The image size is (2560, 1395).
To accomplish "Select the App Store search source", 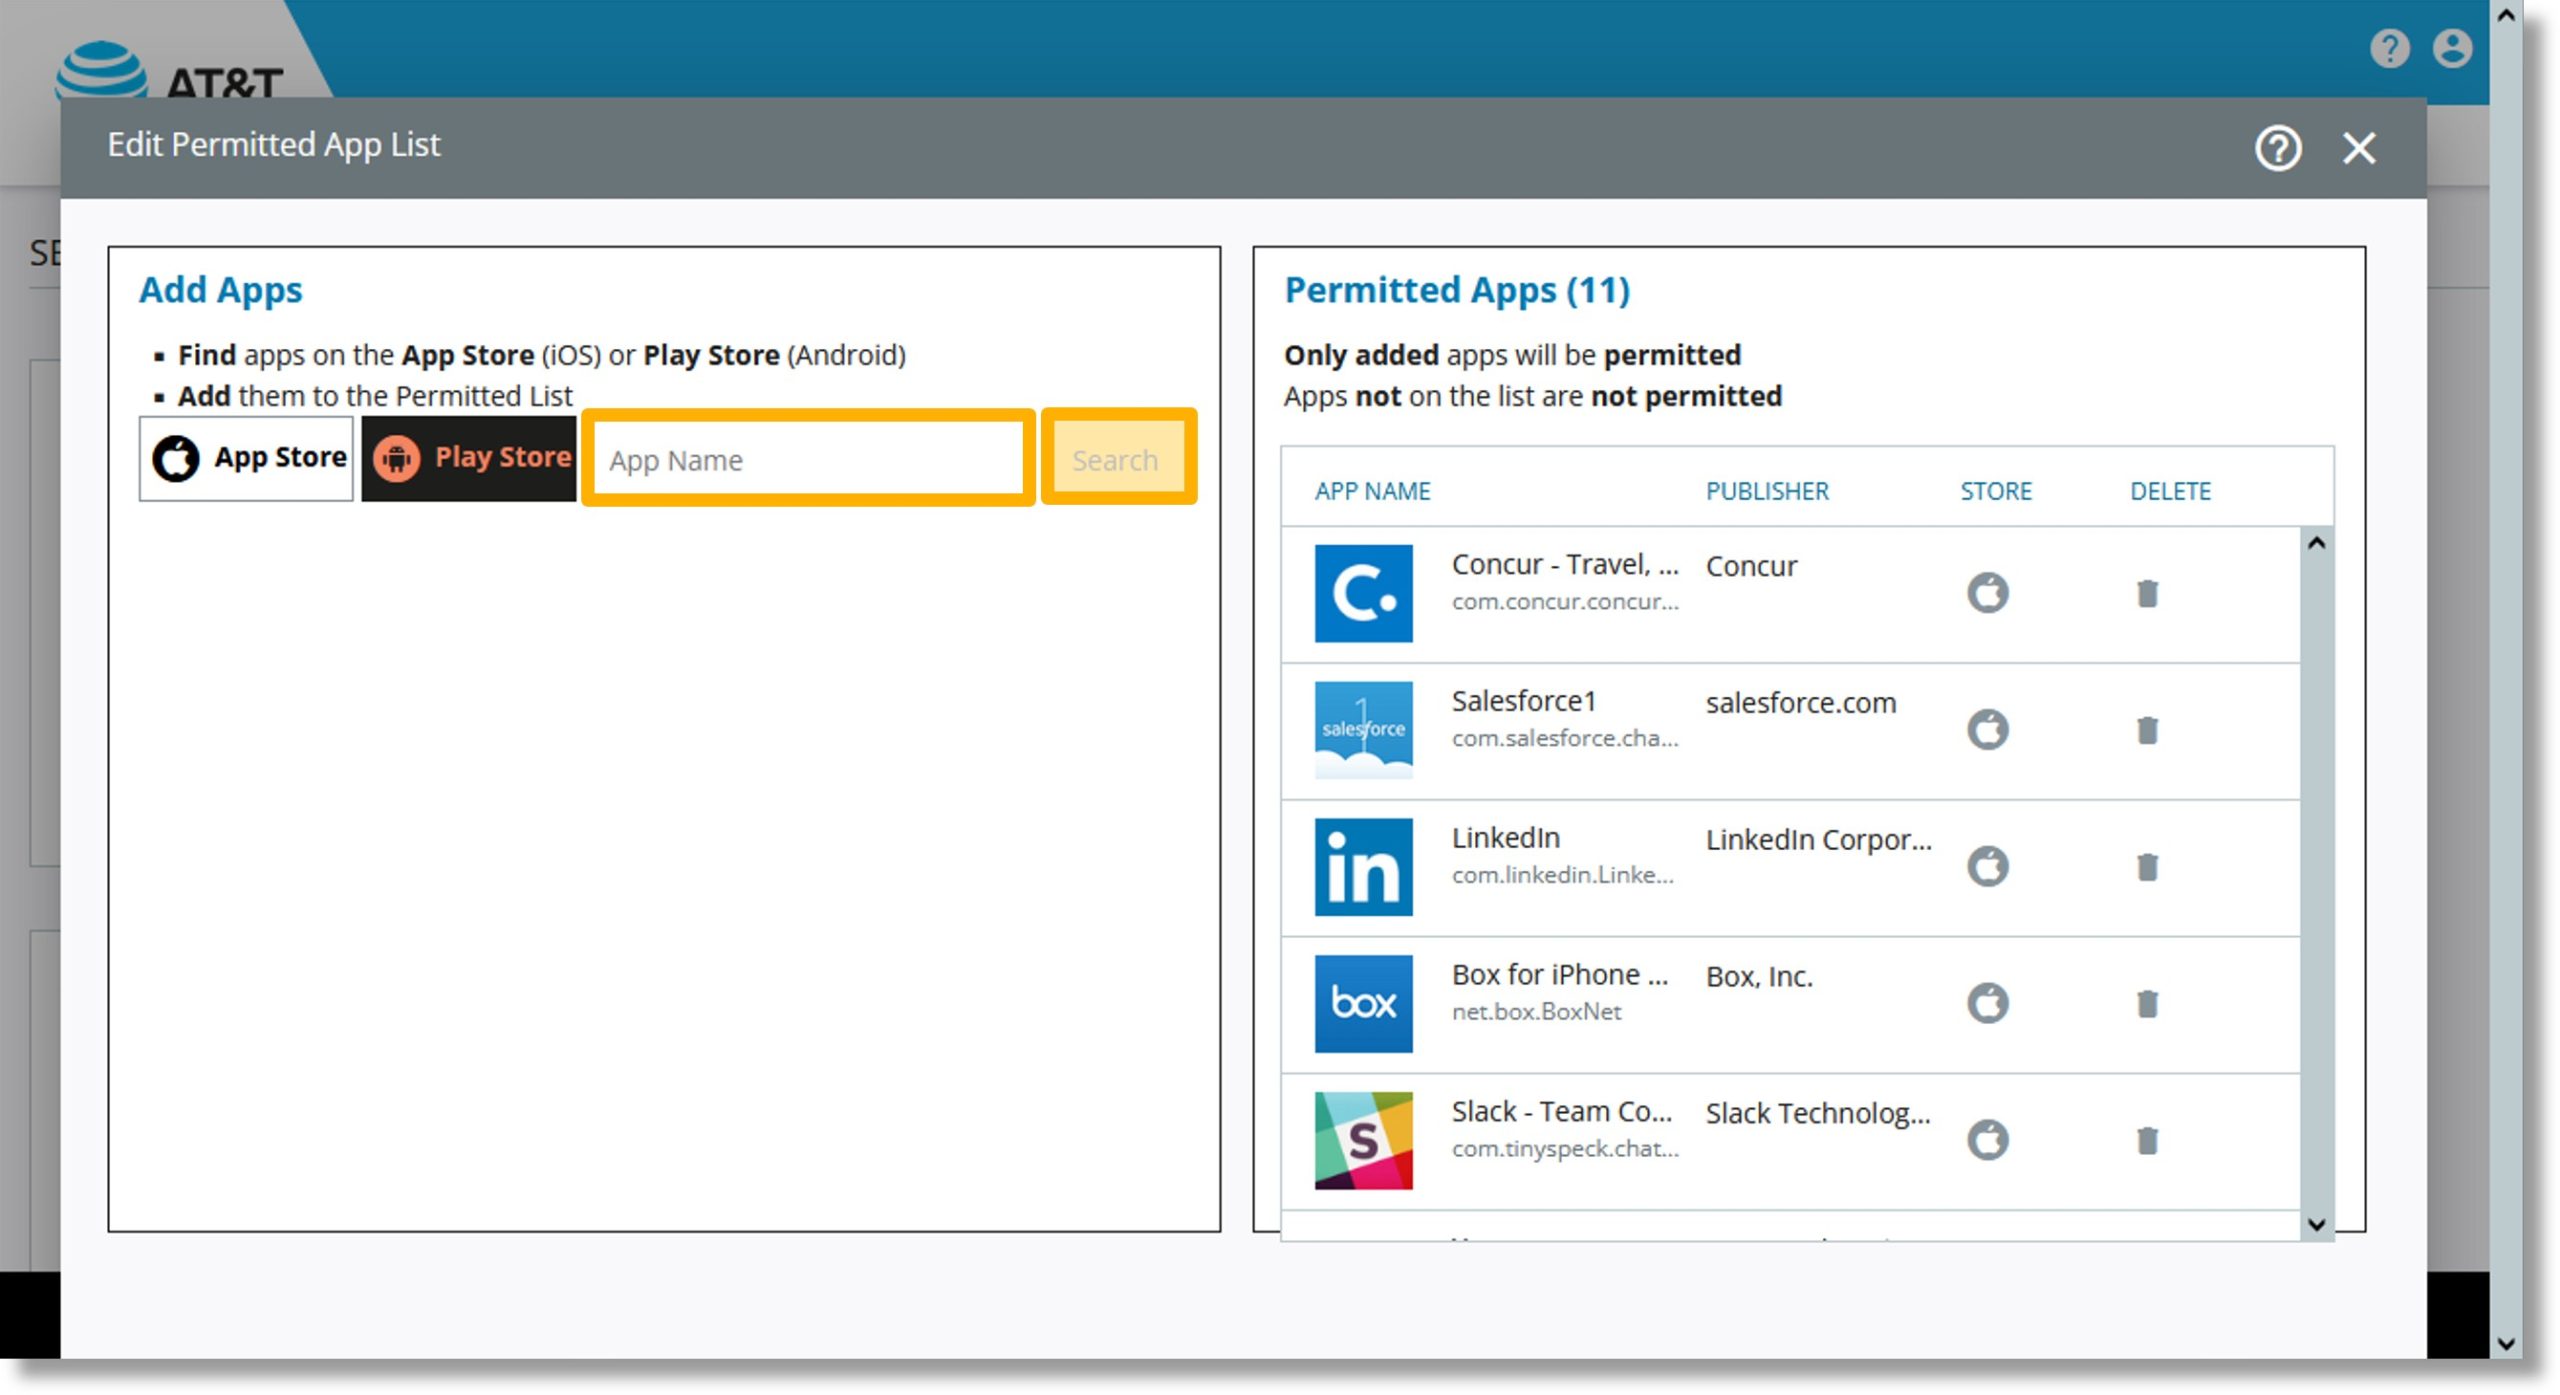I will (x=246, y=458).
